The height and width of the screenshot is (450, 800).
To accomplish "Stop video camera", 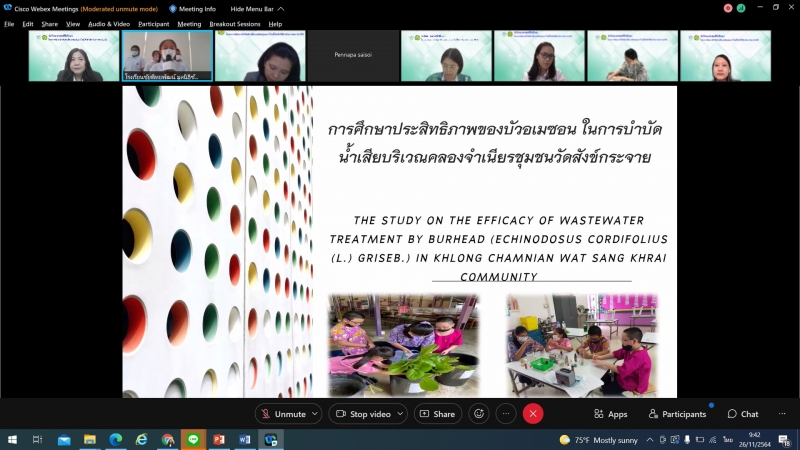I will tap(362, 414).
